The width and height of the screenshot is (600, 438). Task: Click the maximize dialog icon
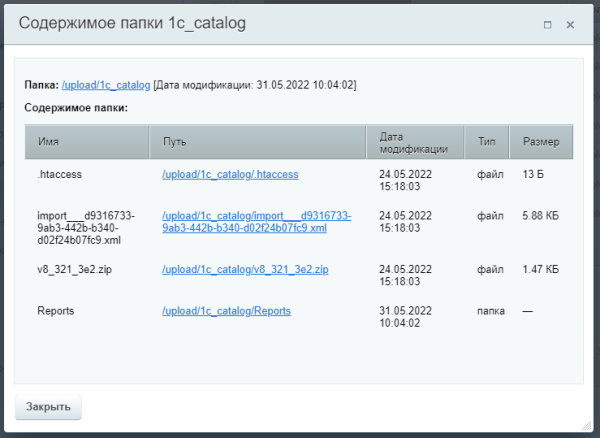pyautogui.click(x=547, y=24)
